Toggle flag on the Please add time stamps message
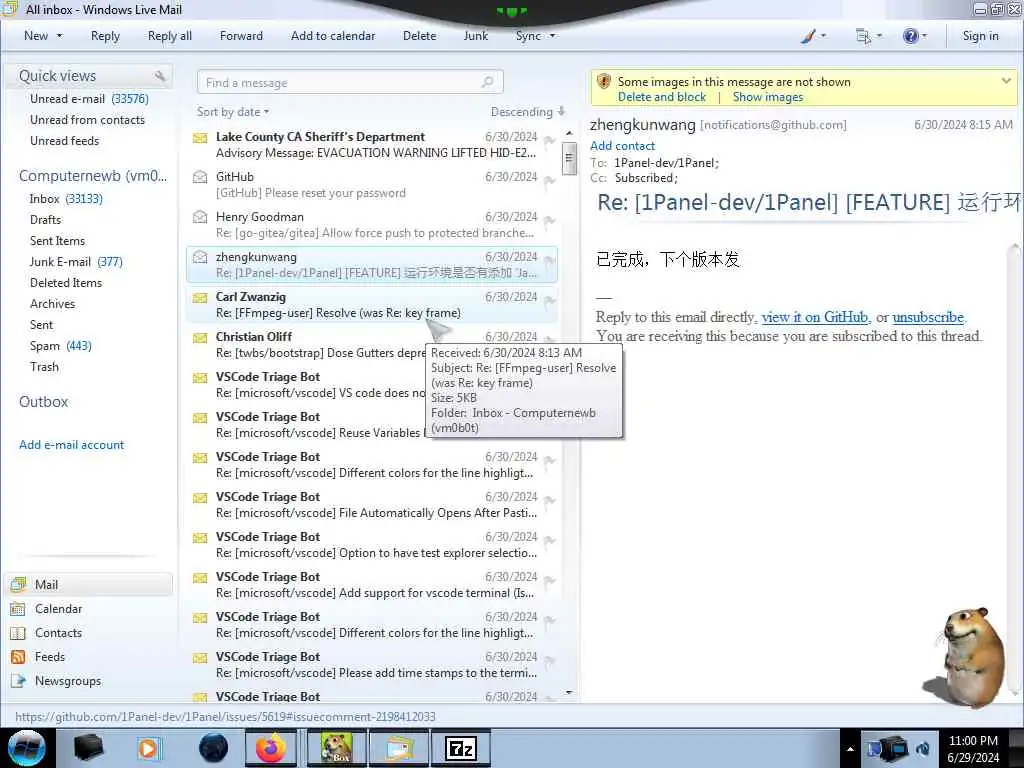The width and height of the screenshot is (1024, 768). click(x=550, y=660)
